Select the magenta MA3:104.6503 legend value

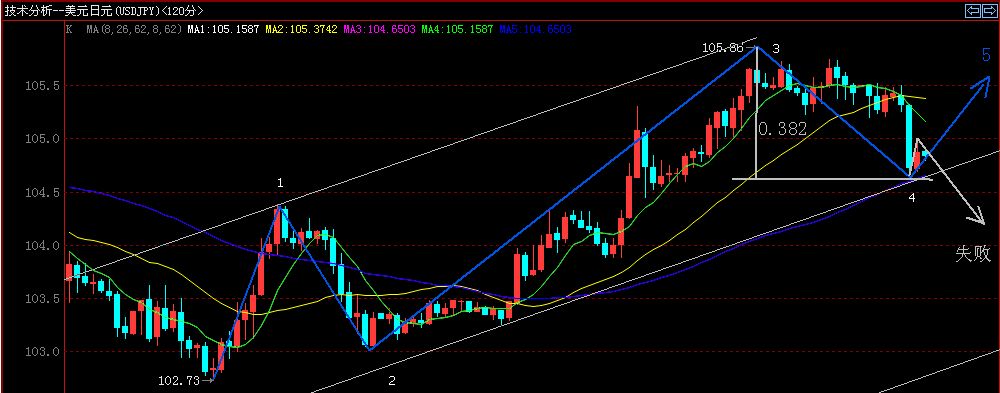click(380, 29)
